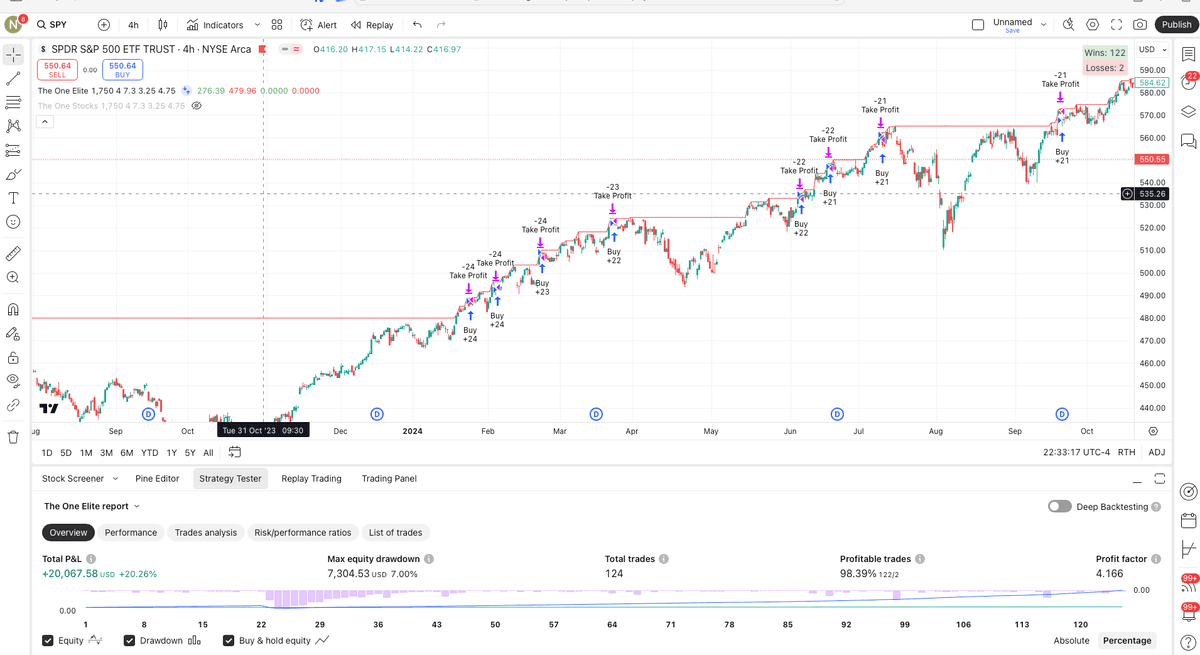The width and height of the screenshot is (1200, 655).
Task: Maximize the bottom panel
Action: click(x=1160, y=480)
